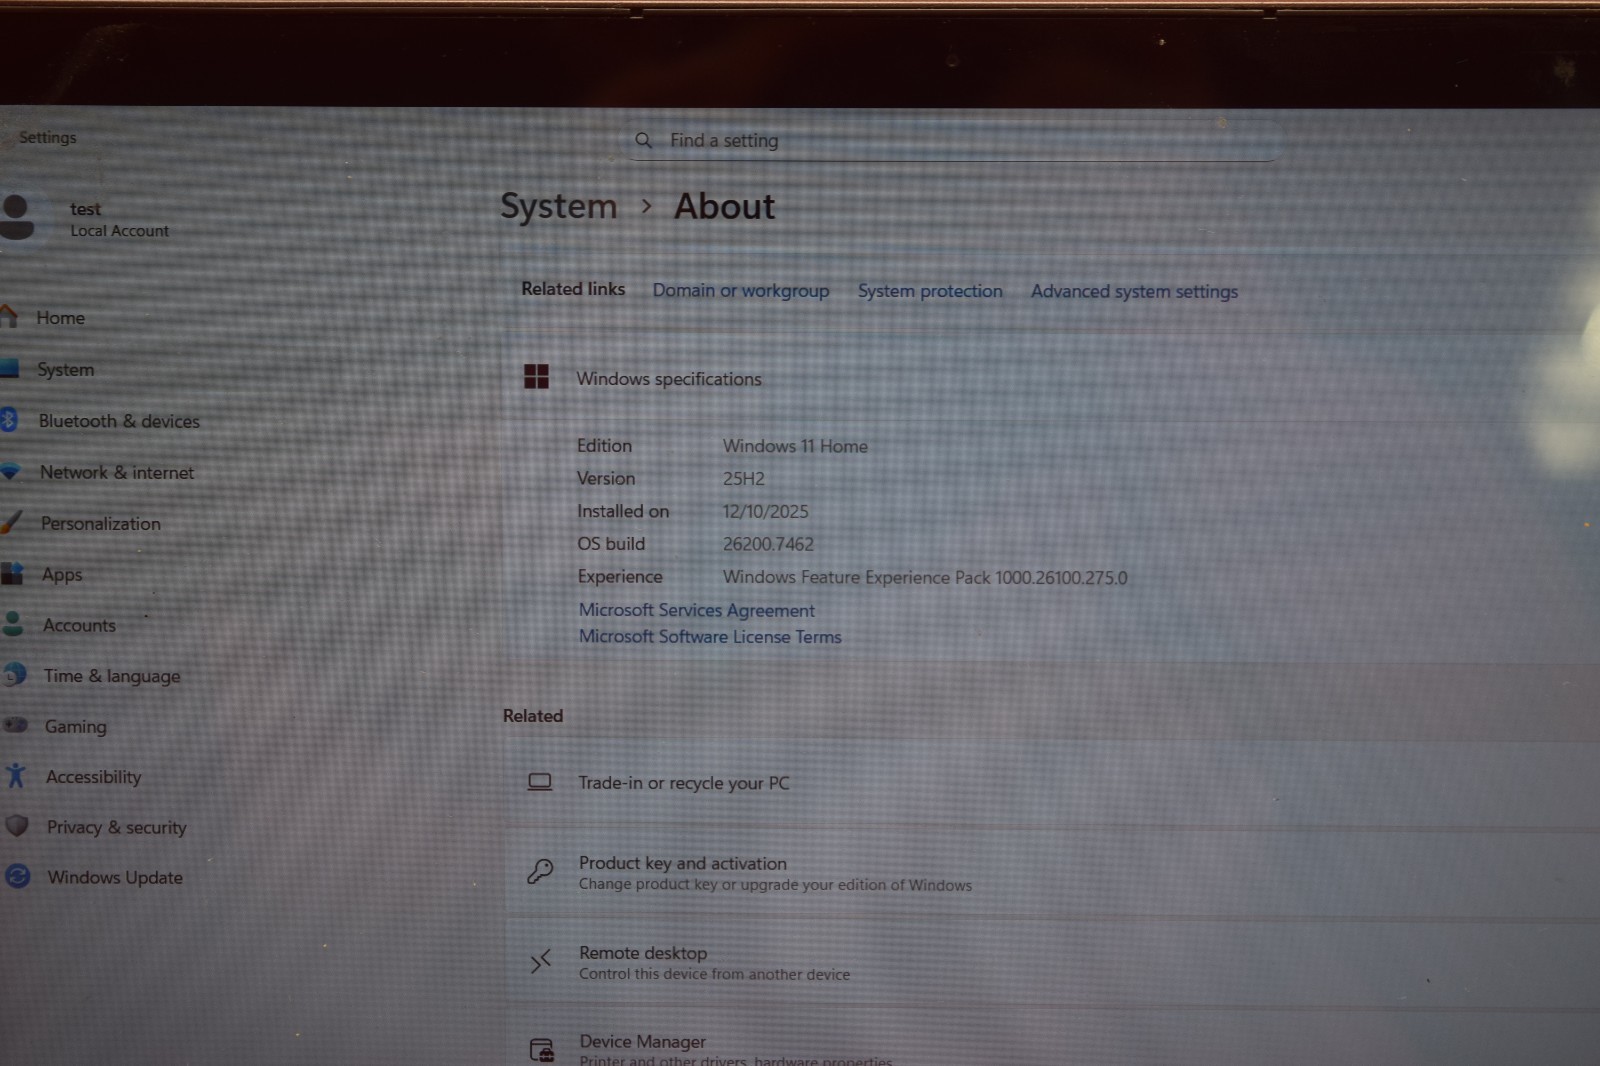Click the About page heading
The image size is (1600, 1066).
[x=724, y=206]
